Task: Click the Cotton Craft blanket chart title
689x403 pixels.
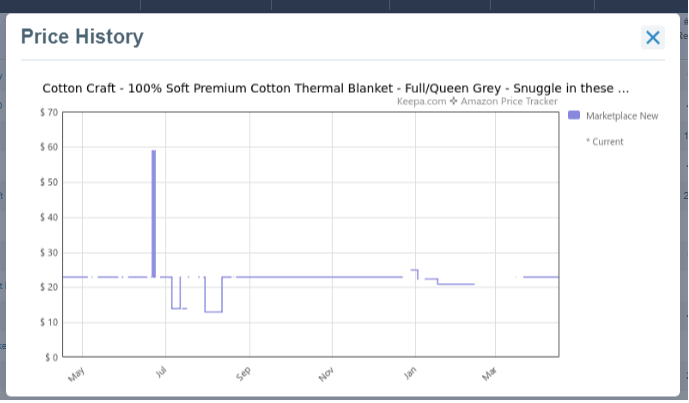Action: [336, 88]
